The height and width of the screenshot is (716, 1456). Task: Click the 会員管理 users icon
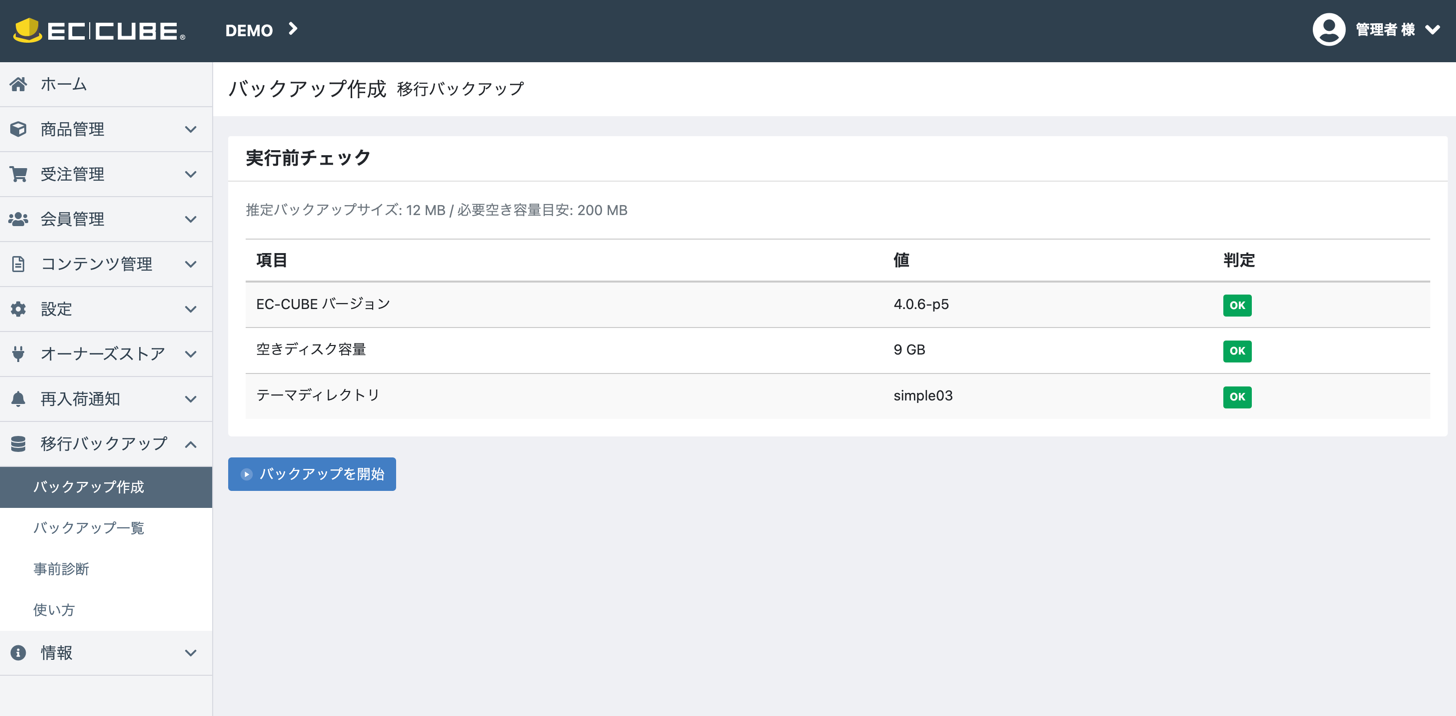pos(18,219)
